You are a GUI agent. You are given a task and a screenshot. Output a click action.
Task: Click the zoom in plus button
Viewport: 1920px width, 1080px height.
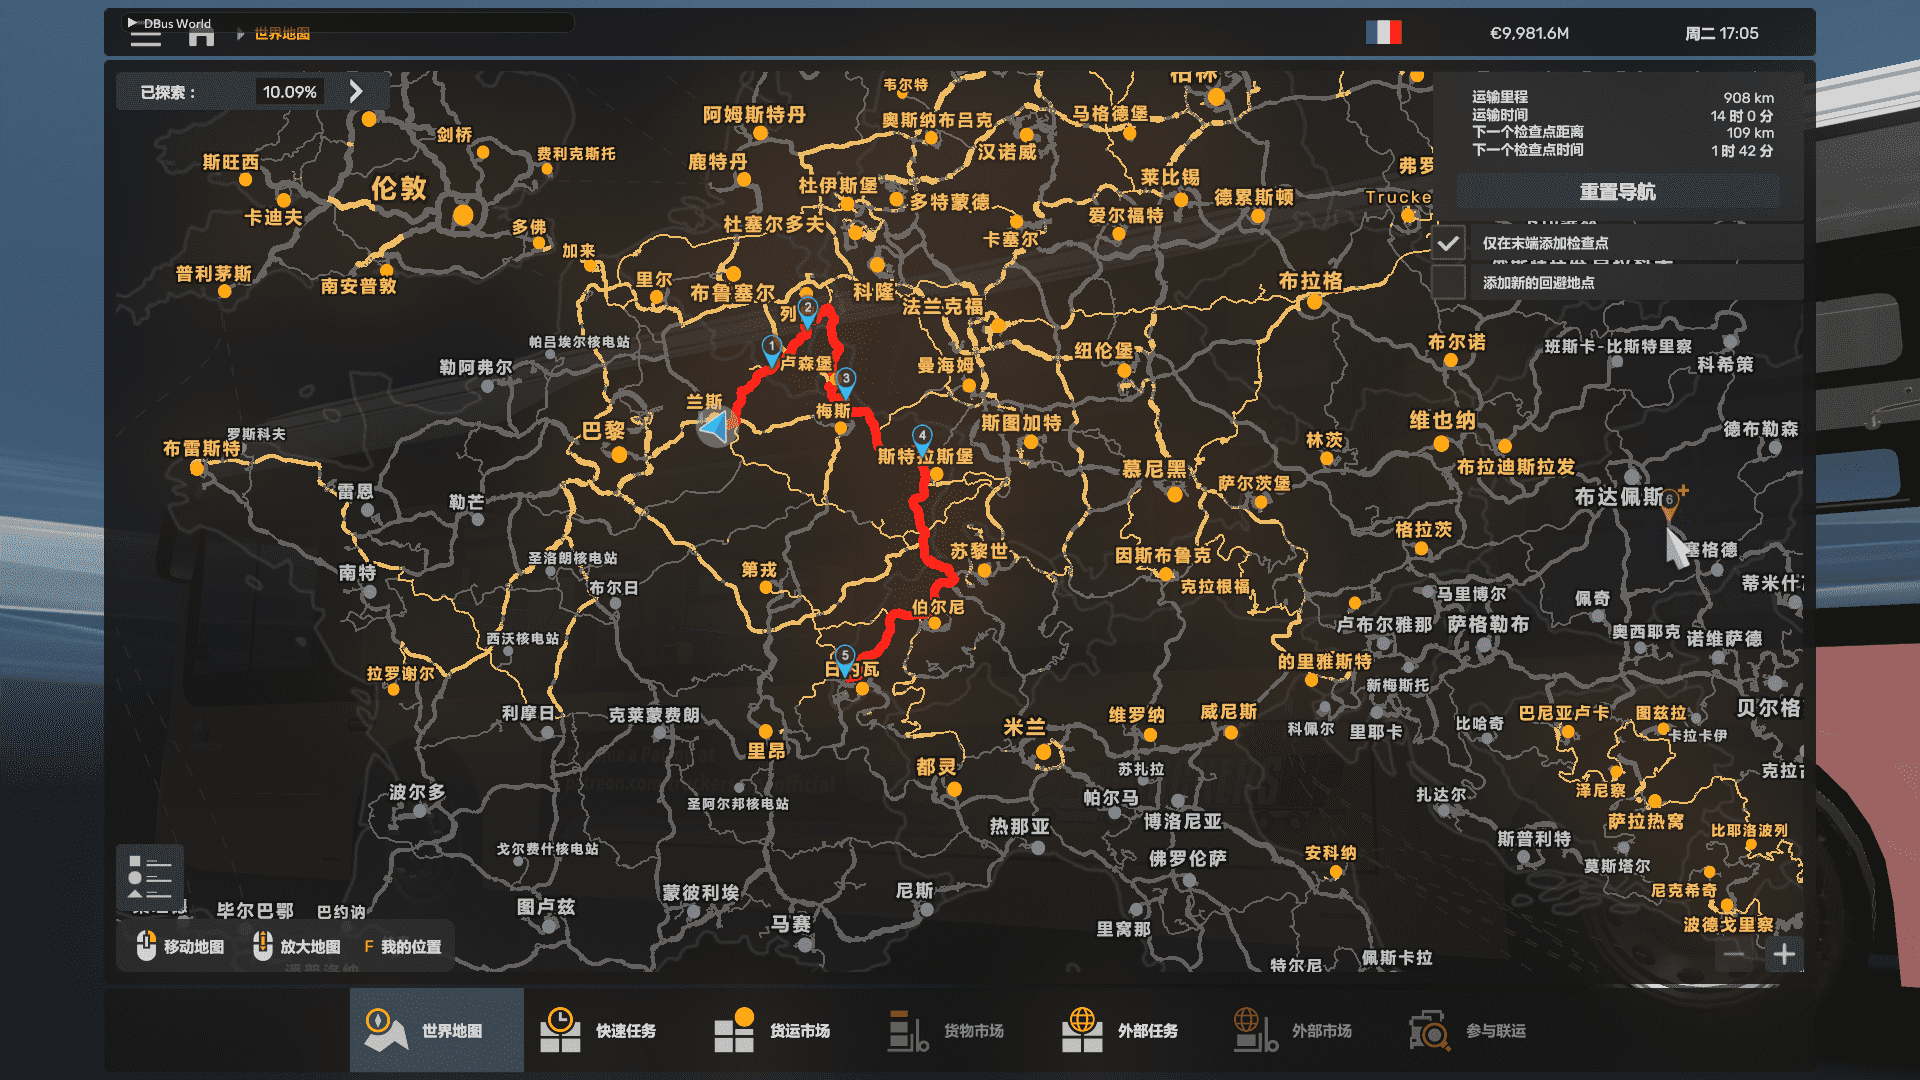(x=1784, y=955)
